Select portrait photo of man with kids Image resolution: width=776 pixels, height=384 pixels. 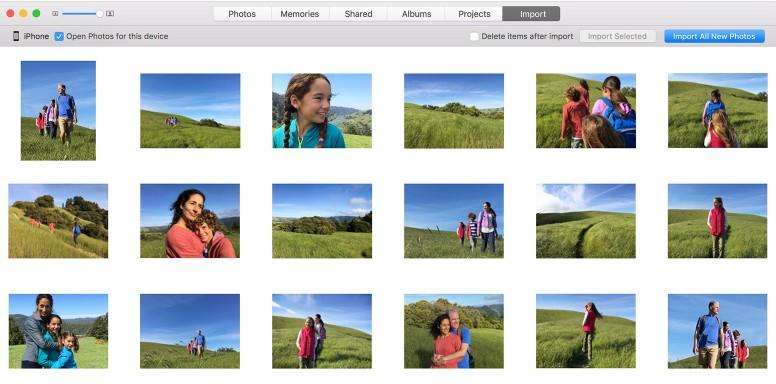[x=58, y=110]
